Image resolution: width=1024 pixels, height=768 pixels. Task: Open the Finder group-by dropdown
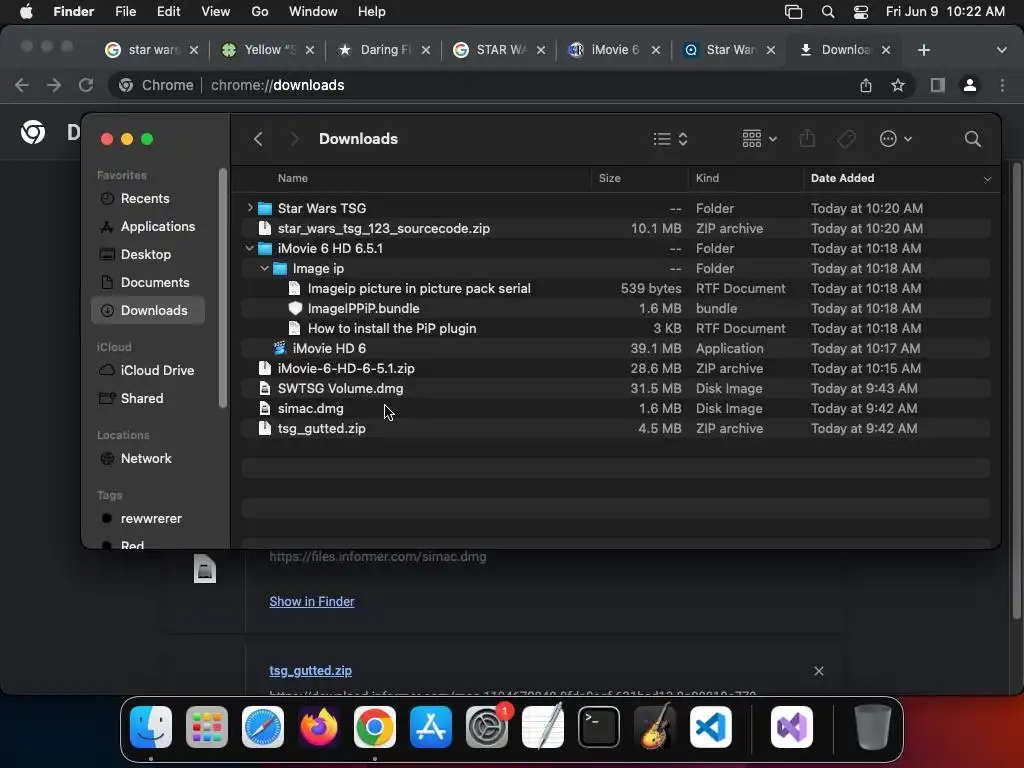(760, 139)
